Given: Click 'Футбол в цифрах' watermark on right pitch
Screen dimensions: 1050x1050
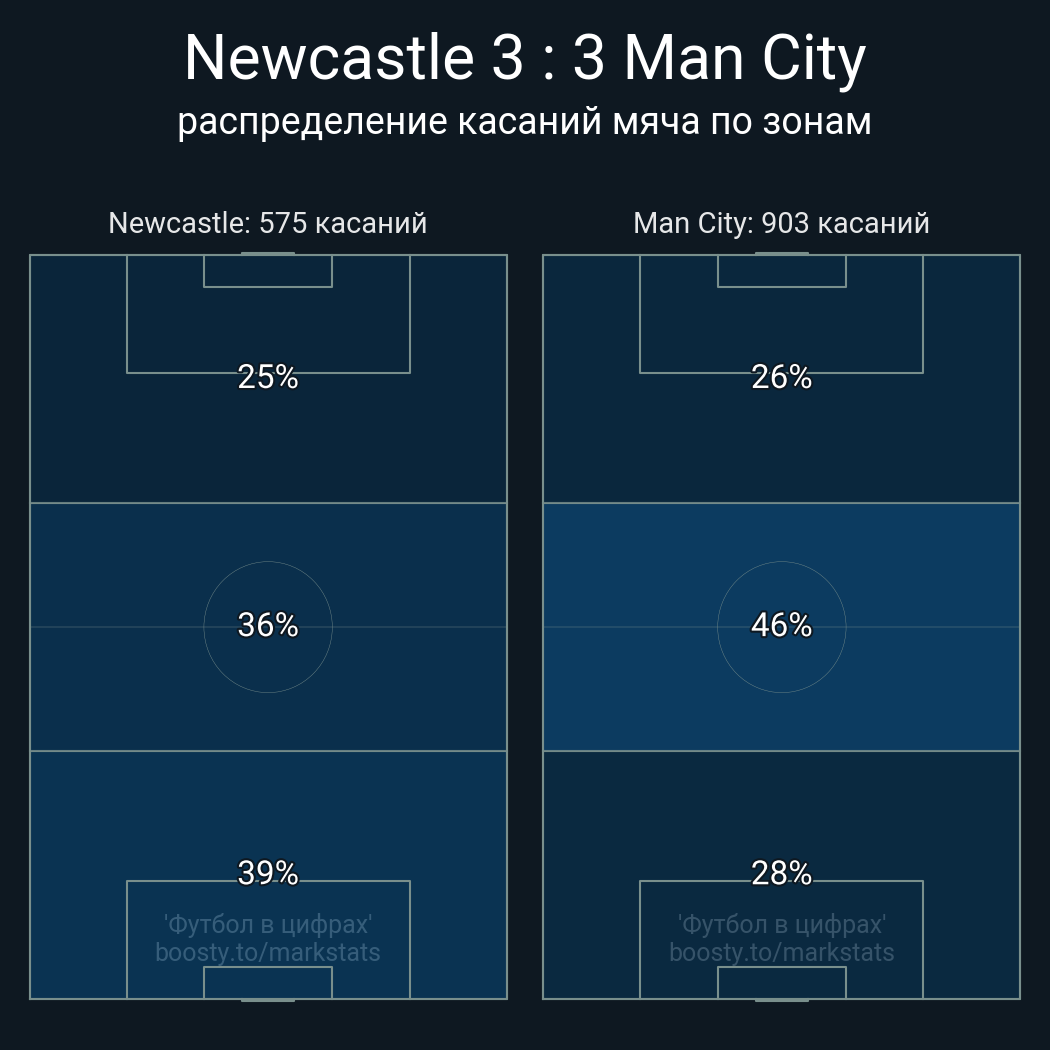Looking at the screenshot, I should pyautogui.click(x=781, y=925).
